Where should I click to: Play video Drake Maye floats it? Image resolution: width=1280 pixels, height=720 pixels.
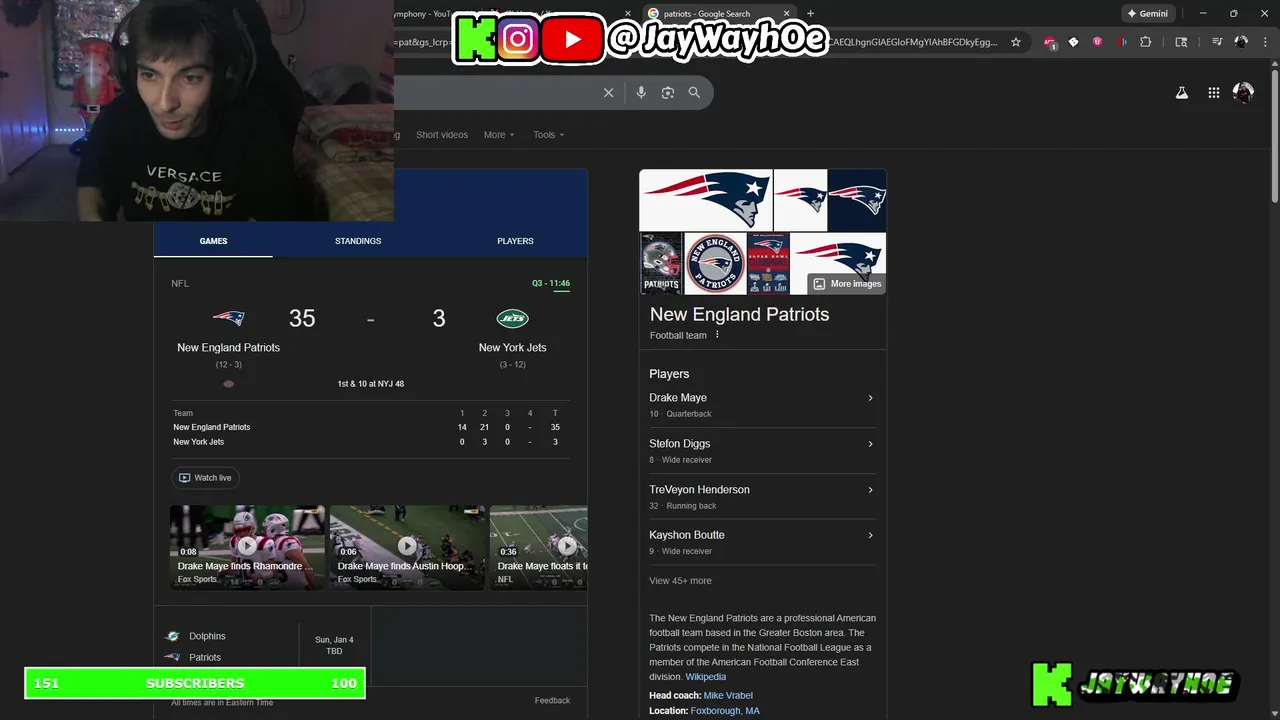click(x=539, y=546)
